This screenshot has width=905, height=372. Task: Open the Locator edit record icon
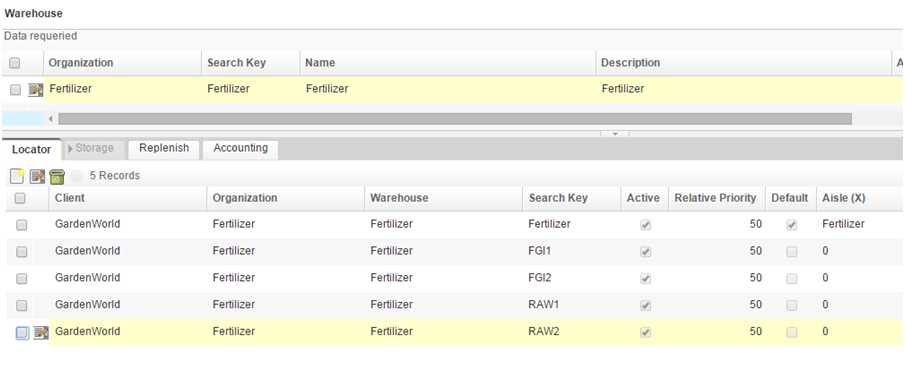(38, 176)
